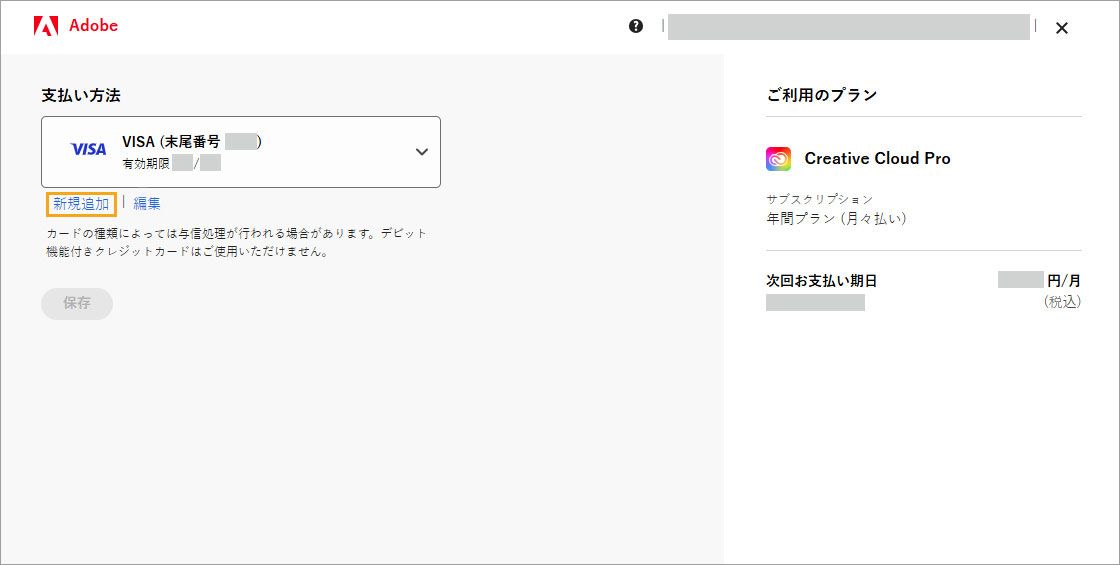
Task: Click the ご利用のプラン heading
Action: [x=822, y=95]
